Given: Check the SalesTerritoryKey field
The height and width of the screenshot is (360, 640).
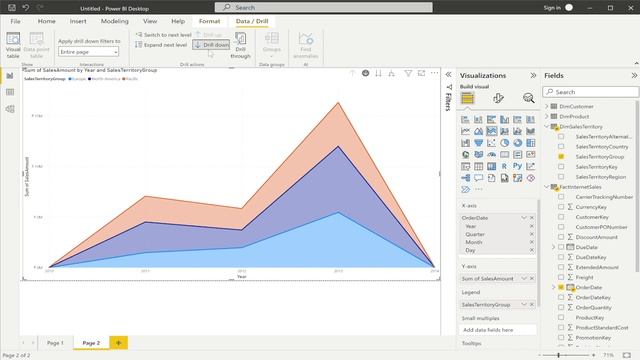Looking at the screenshot, I should [561, 167].
